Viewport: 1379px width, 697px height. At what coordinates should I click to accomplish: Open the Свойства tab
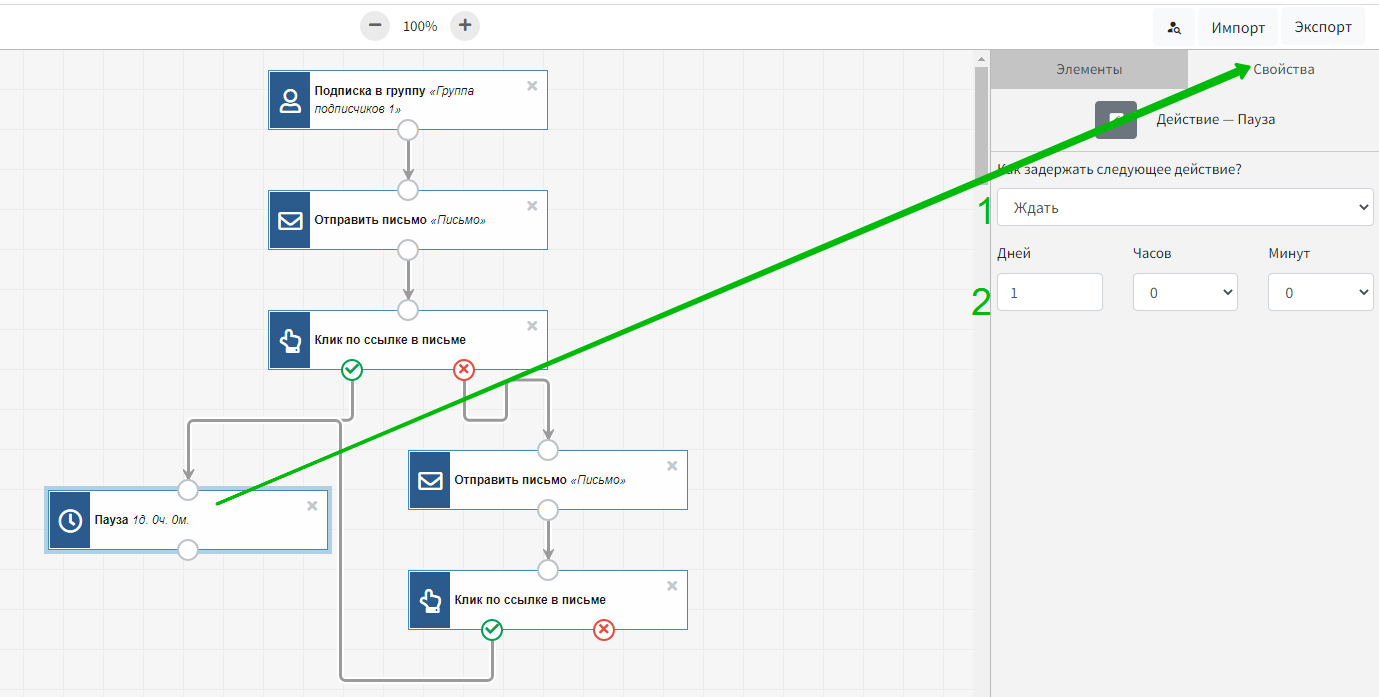(x=1283, y=69)
